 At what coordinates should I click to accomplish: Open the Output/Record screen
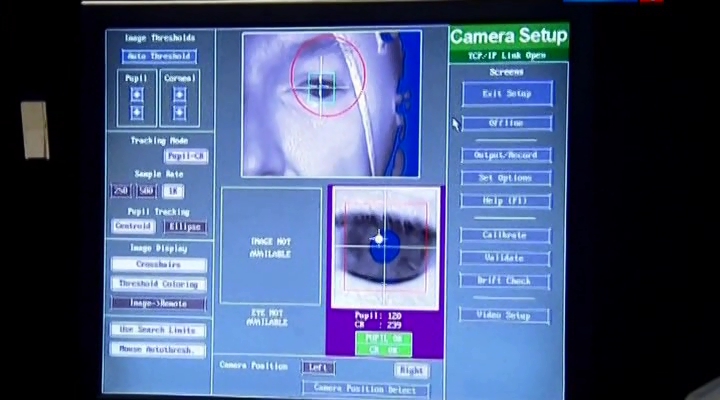506,155
